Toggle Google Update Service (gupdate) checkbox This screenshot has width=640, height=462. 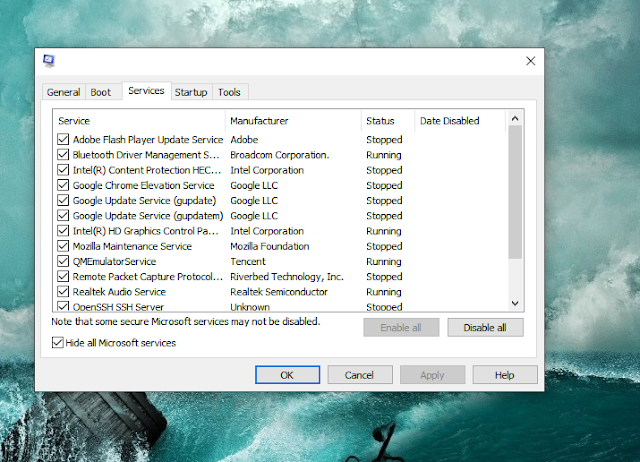point(63,200)
